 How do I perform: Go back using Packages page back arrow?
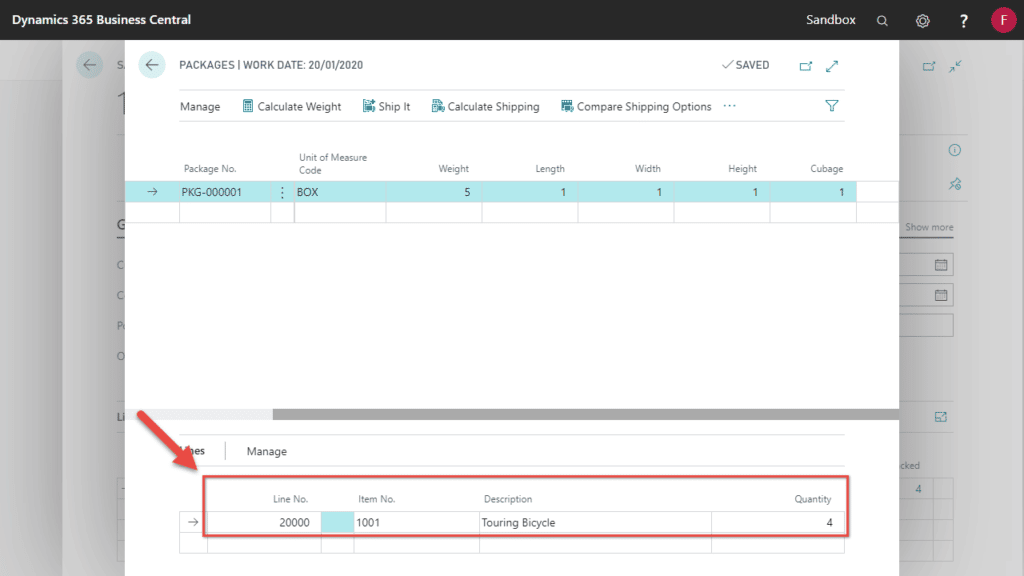(x=152, y=65)
